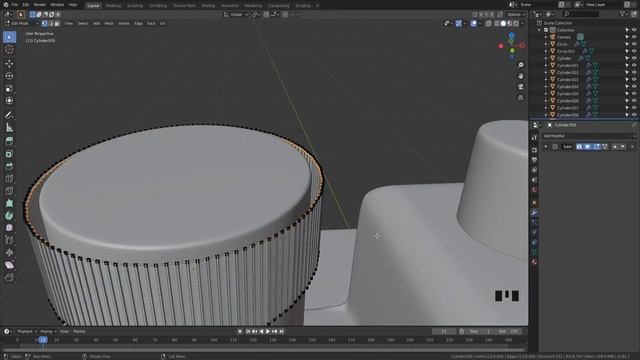The height and width of the screenshot is (360, 640).
Task: Select the Measure tool
Action: 9,128
